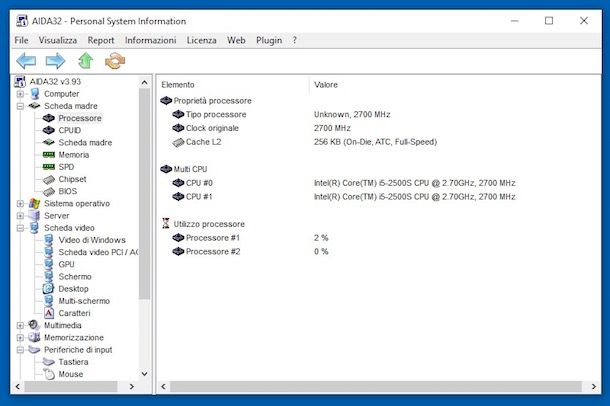Collapse the Periferiche di input node
The image size is (610, 406).
point(20,350)
